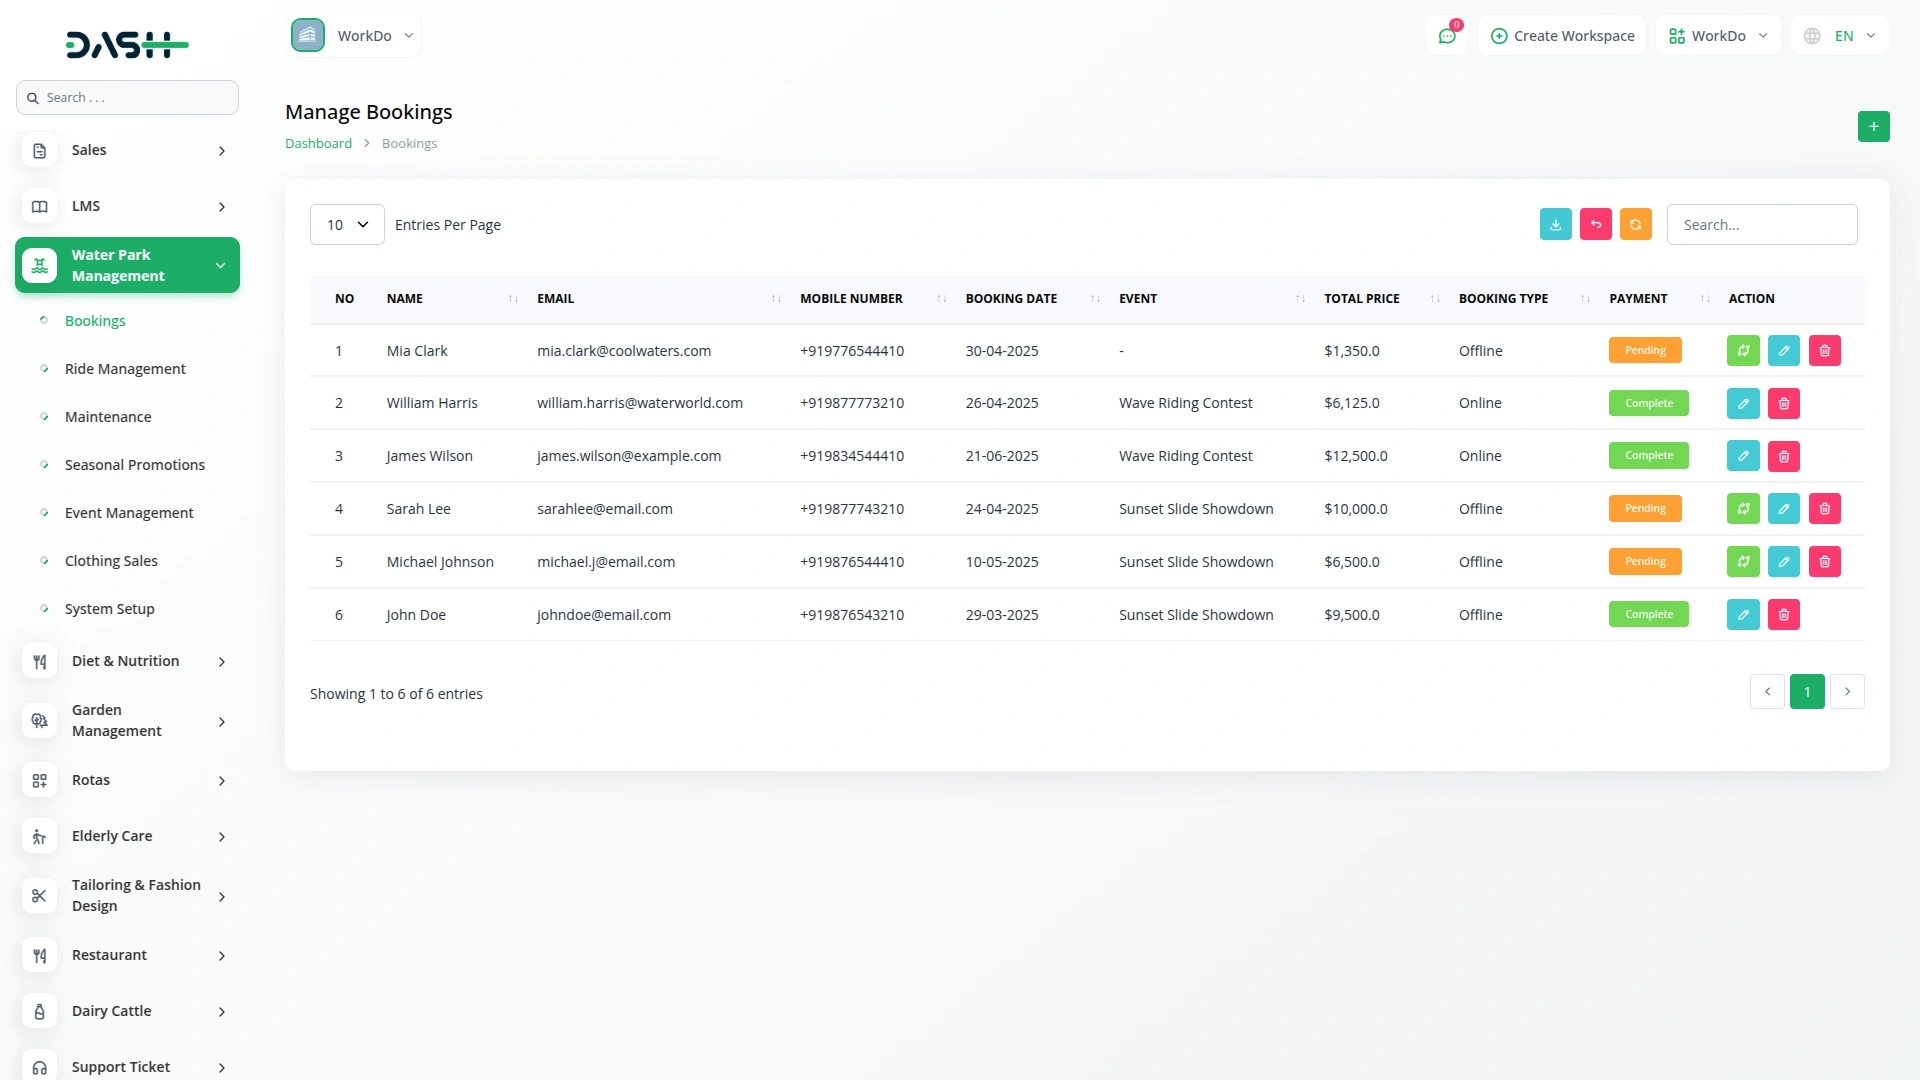Click green convert icon for Sarah Lee
Image resolution: width=1920 pixels, height=1080 pixels.
(1742, 509)
